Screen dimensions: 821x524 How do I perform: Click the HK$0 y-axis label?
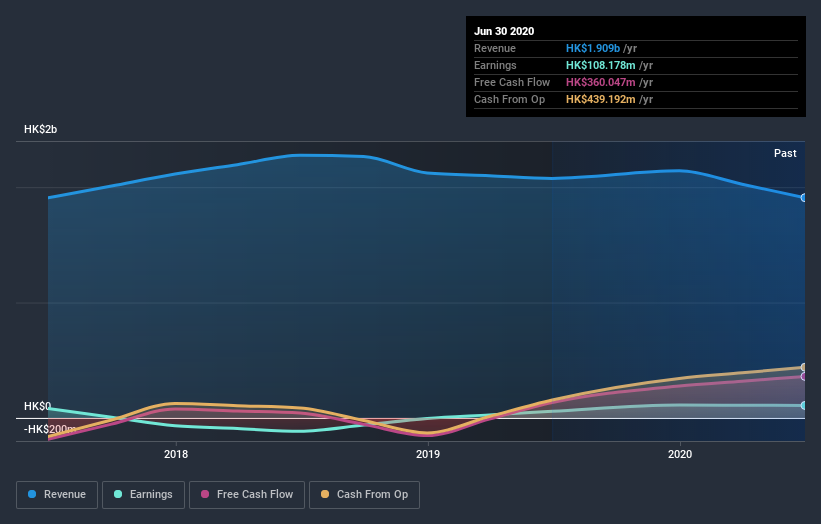(37, 406)
